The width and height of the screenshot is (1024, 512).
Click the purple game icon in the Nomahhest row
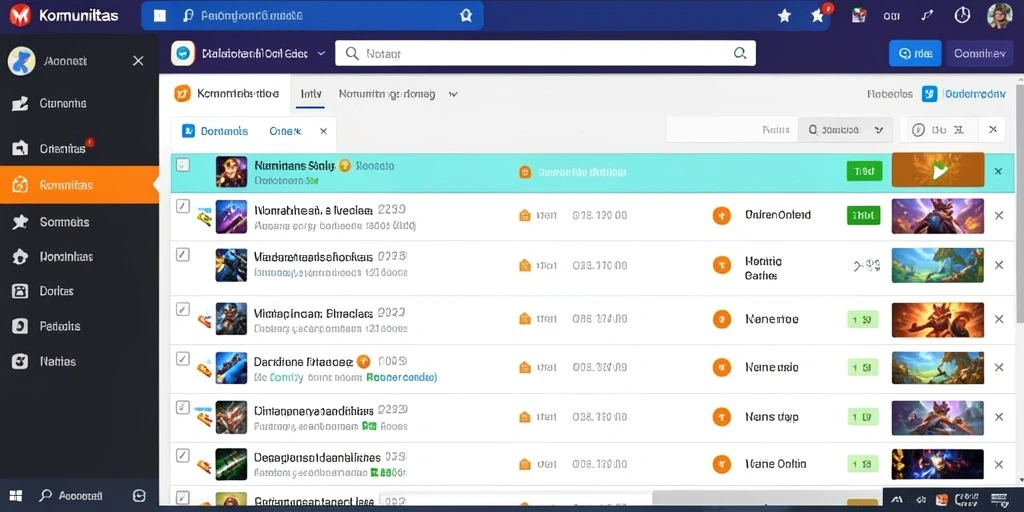pyautogui.click(x=231, y=217)
